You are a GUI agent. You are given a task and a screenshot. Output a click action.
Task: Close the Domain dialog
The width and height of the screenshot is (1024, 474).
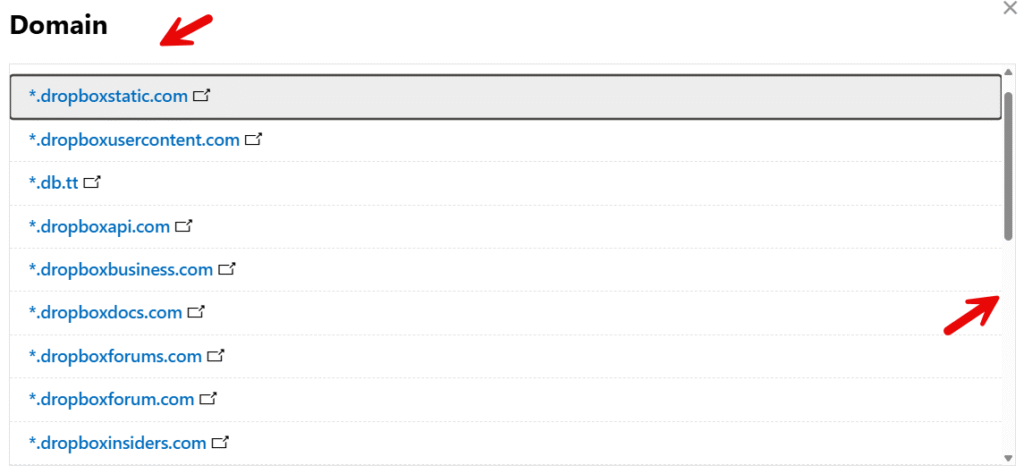tap(1010, 8)
